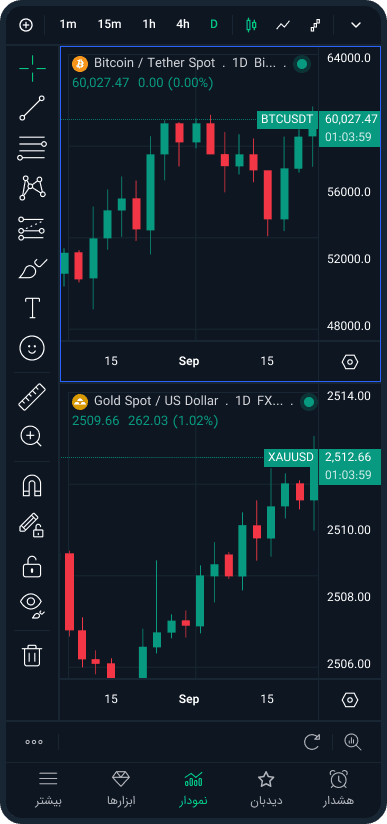The width and height of the screenshot is (387, 824).
Task: Select the 15m timeframe
Action: pos(109,24)
